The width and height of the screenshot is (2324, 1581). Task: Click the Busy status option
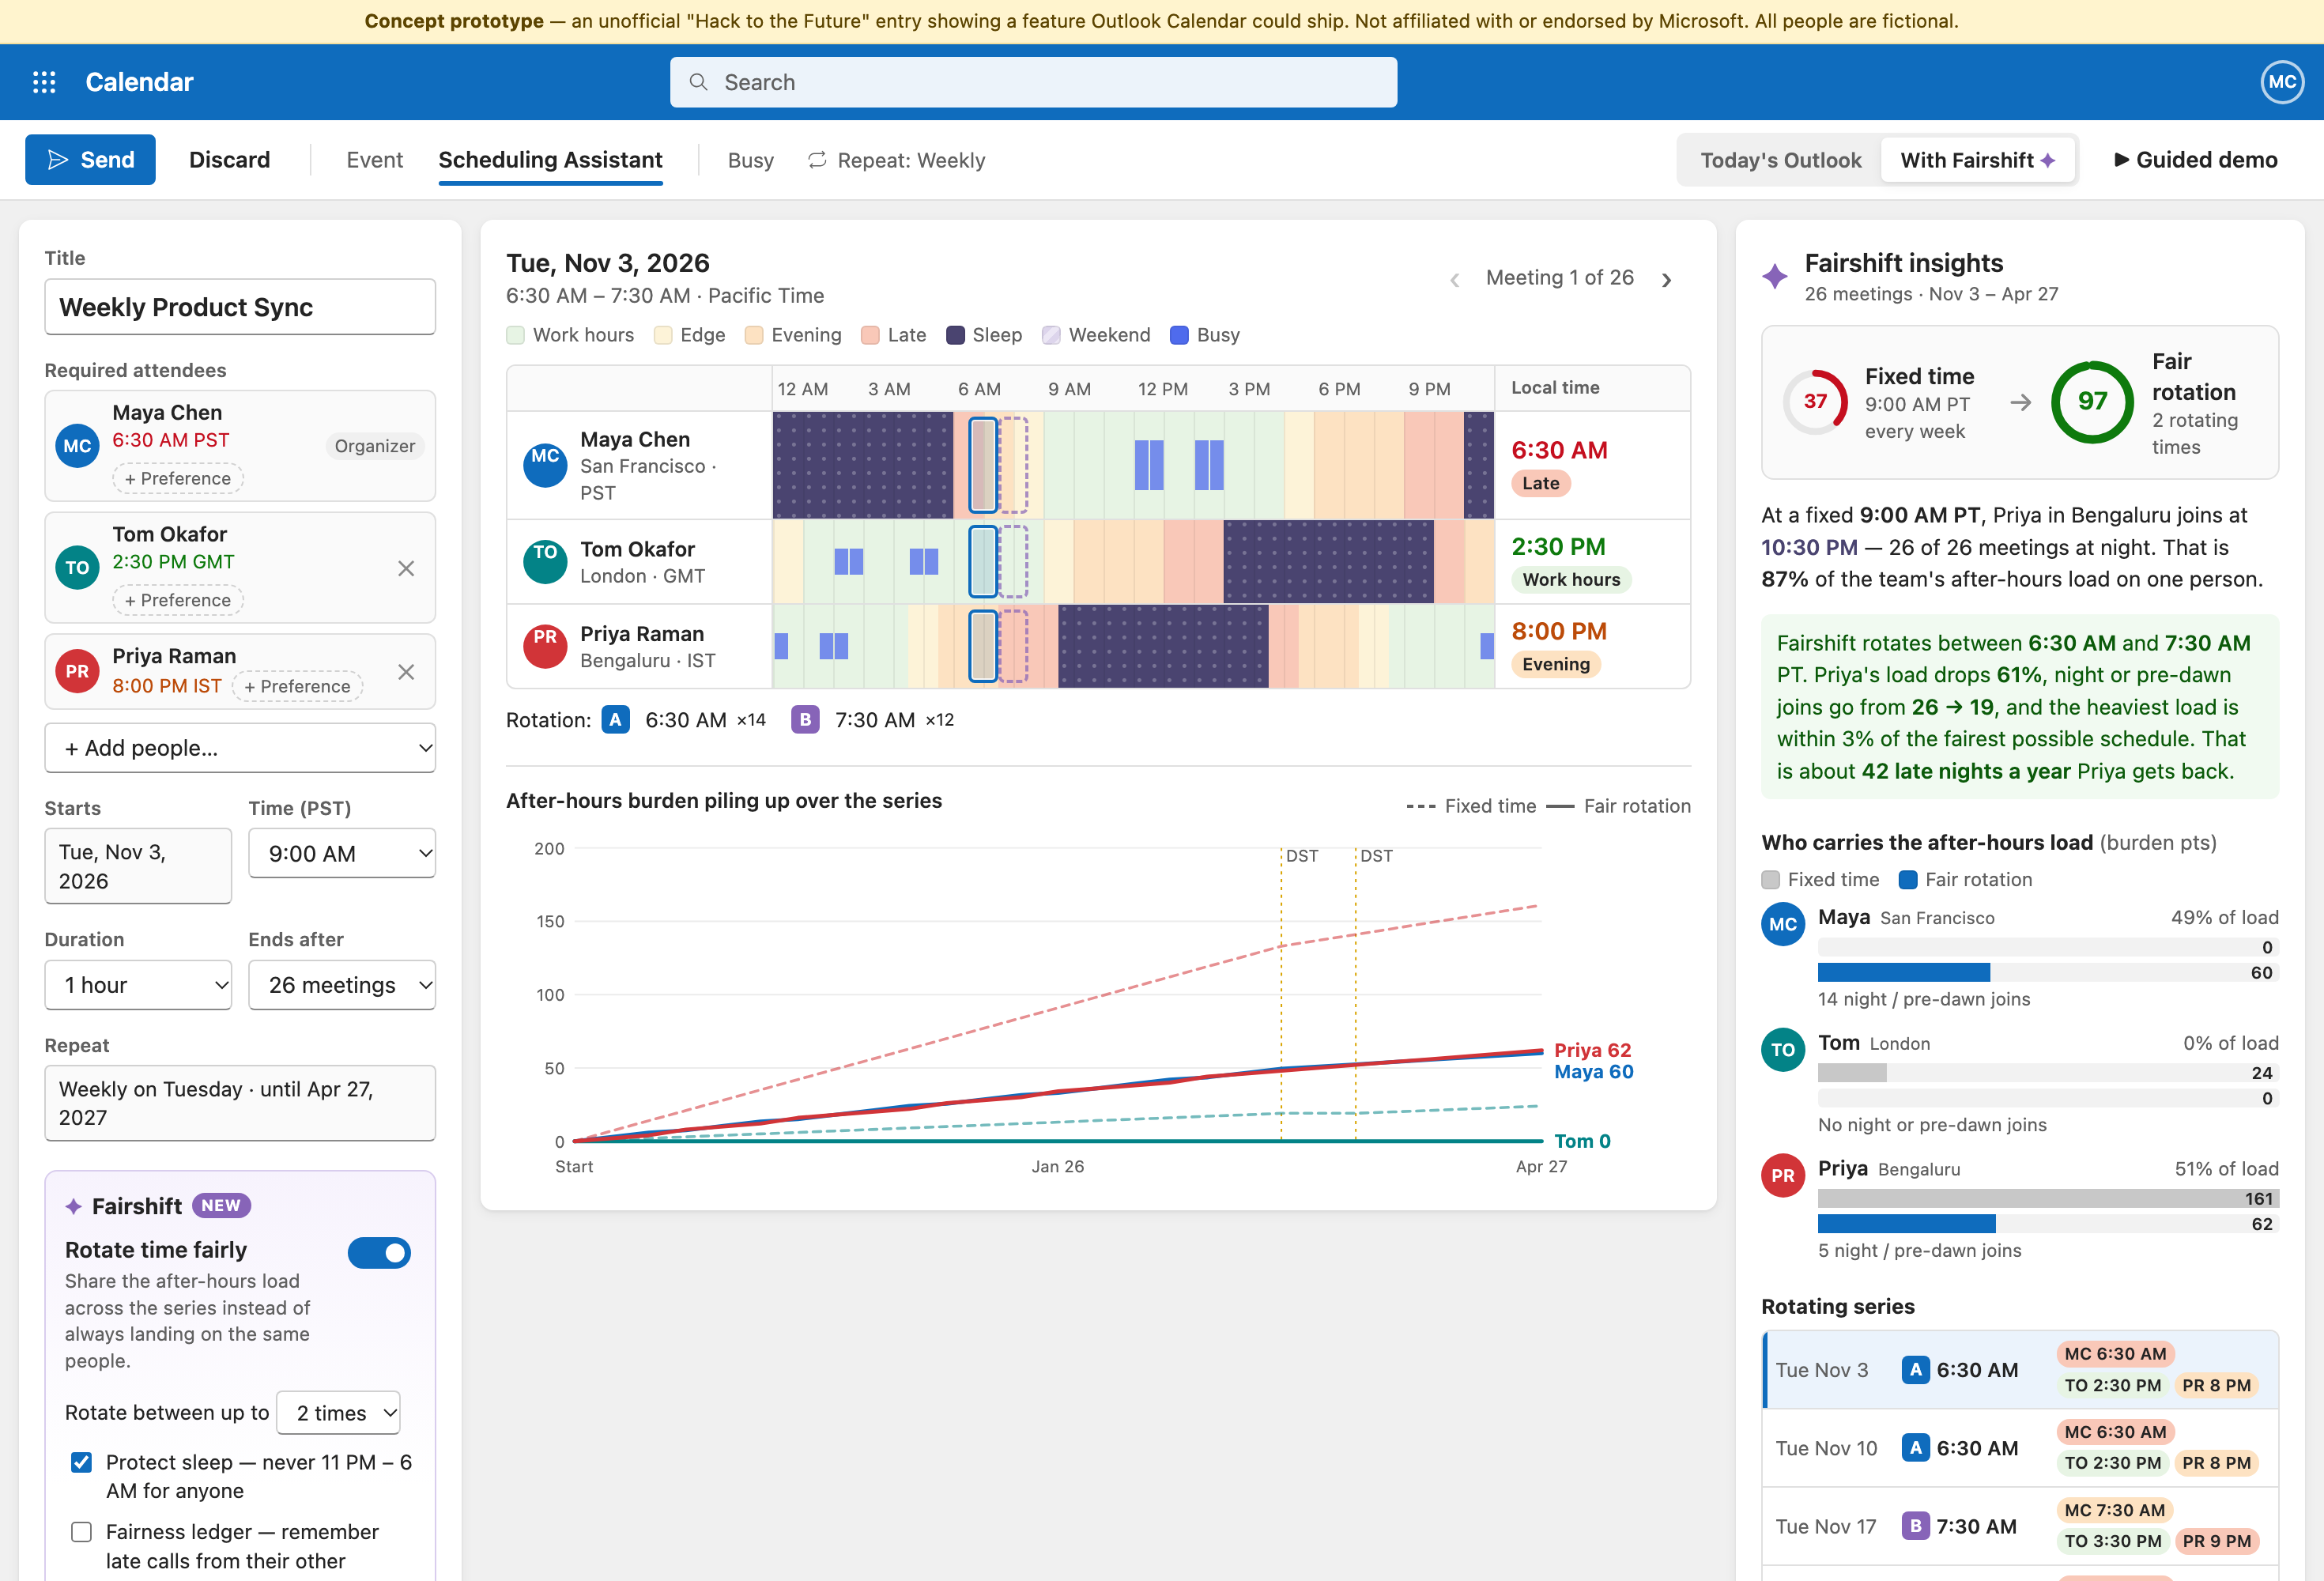click(751, 160)
